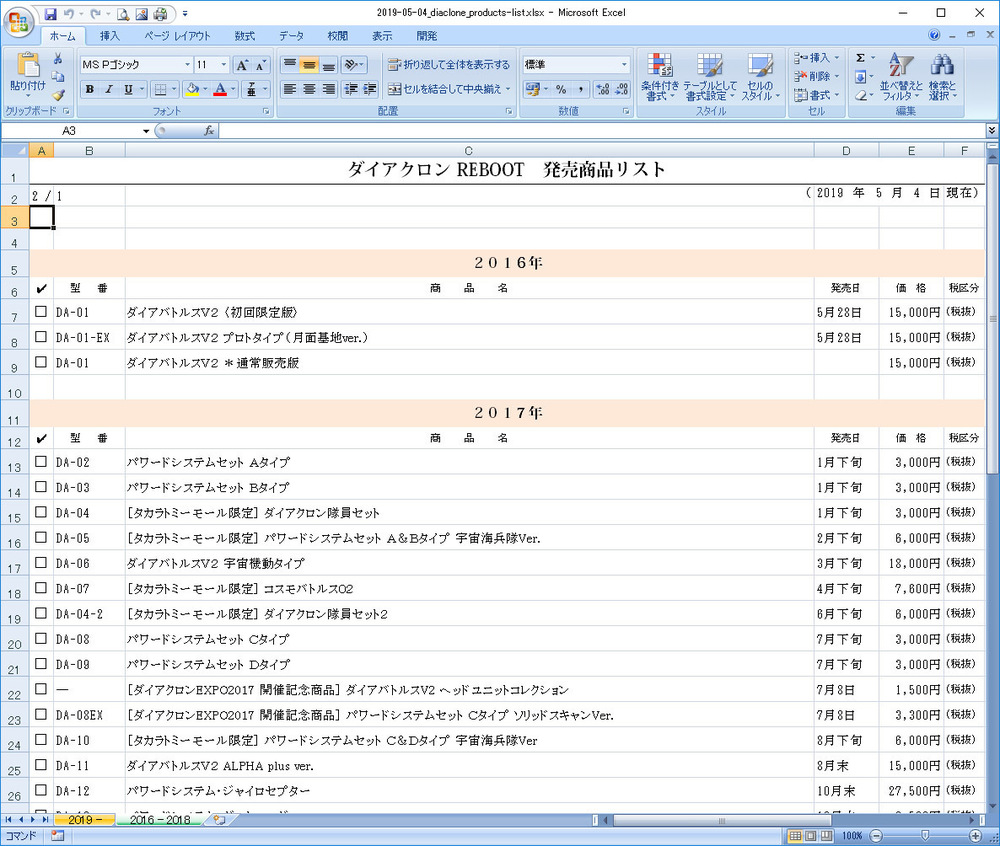Click the zoom slider handle
This screenshot has height=846, width=1000.
(925, 836)
